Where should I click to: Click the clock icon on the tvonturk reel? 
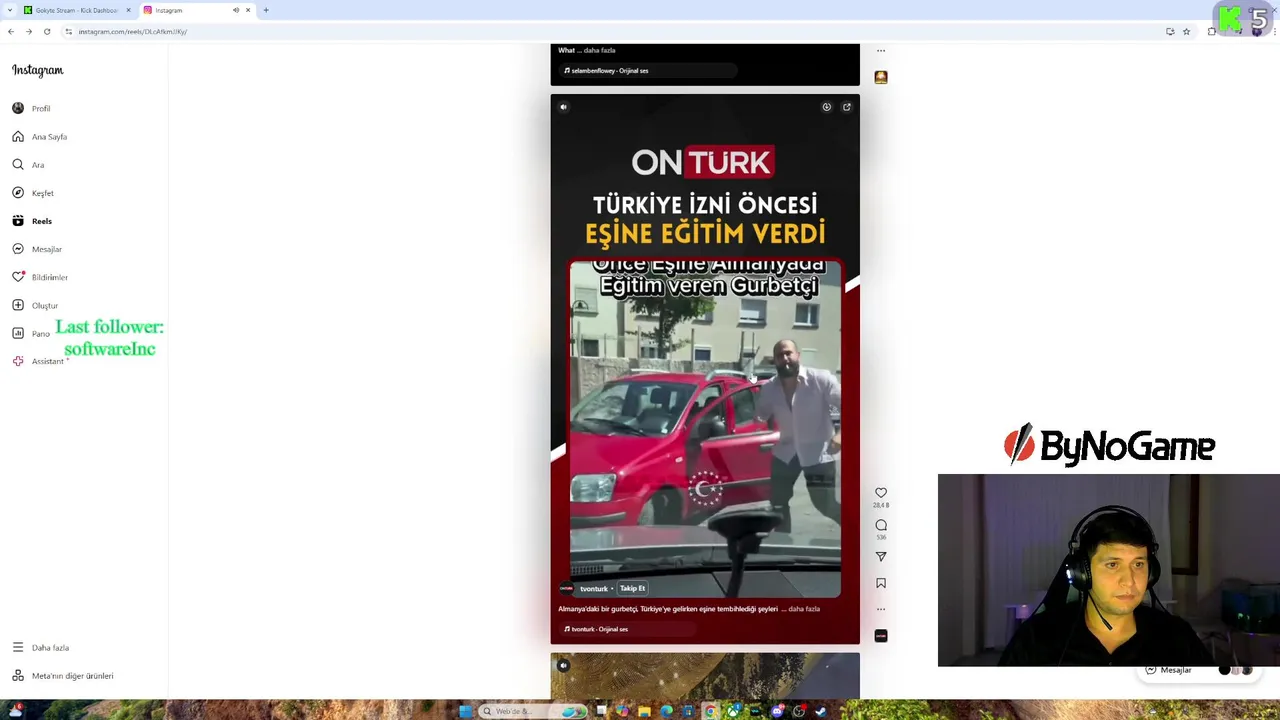[x=826, y=107]
